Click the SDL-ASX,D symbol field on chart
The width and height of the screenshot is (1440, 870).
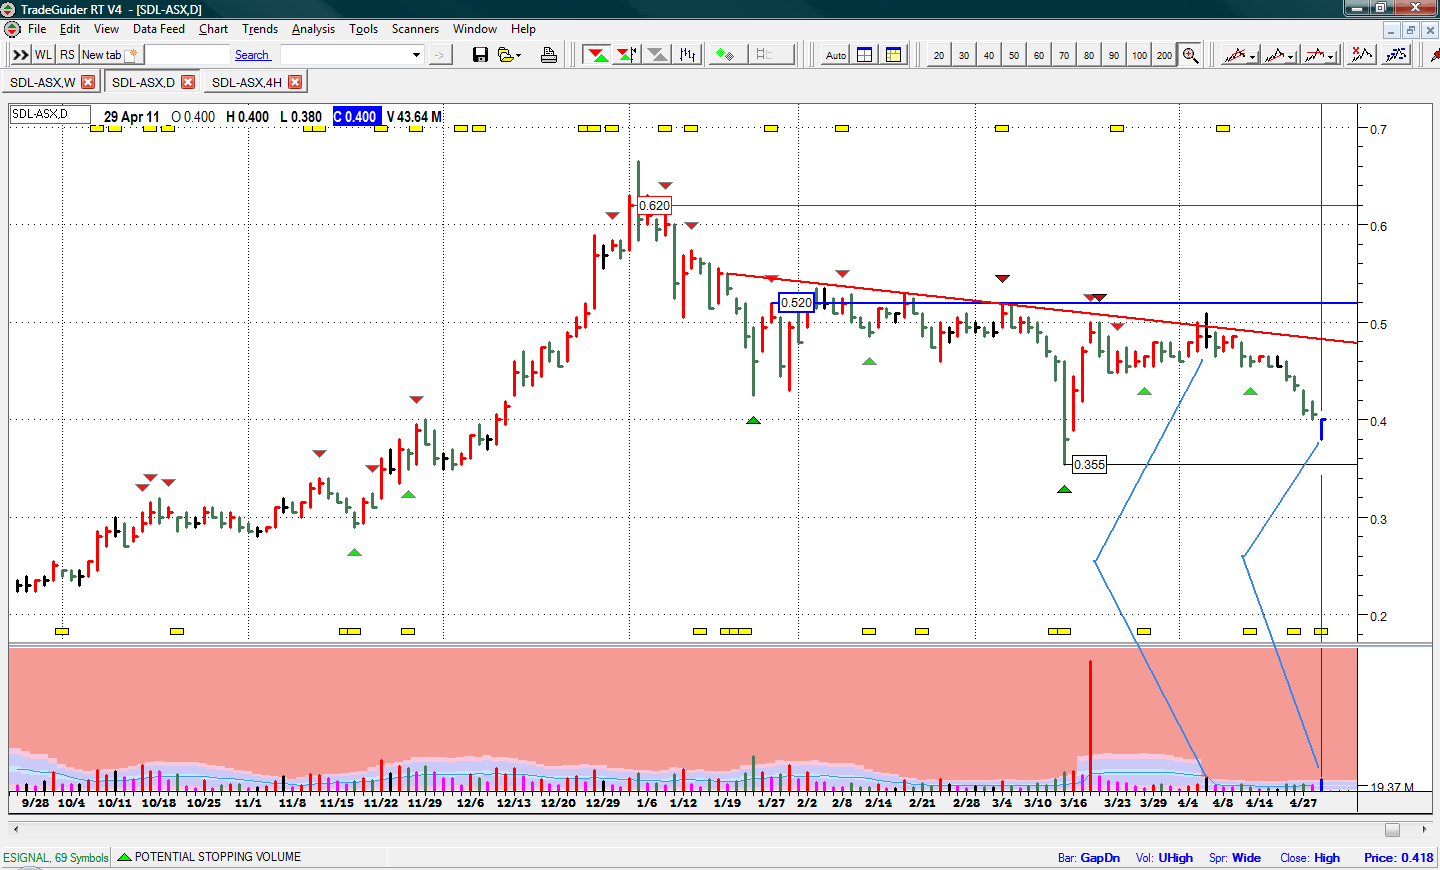coord(50,114)
